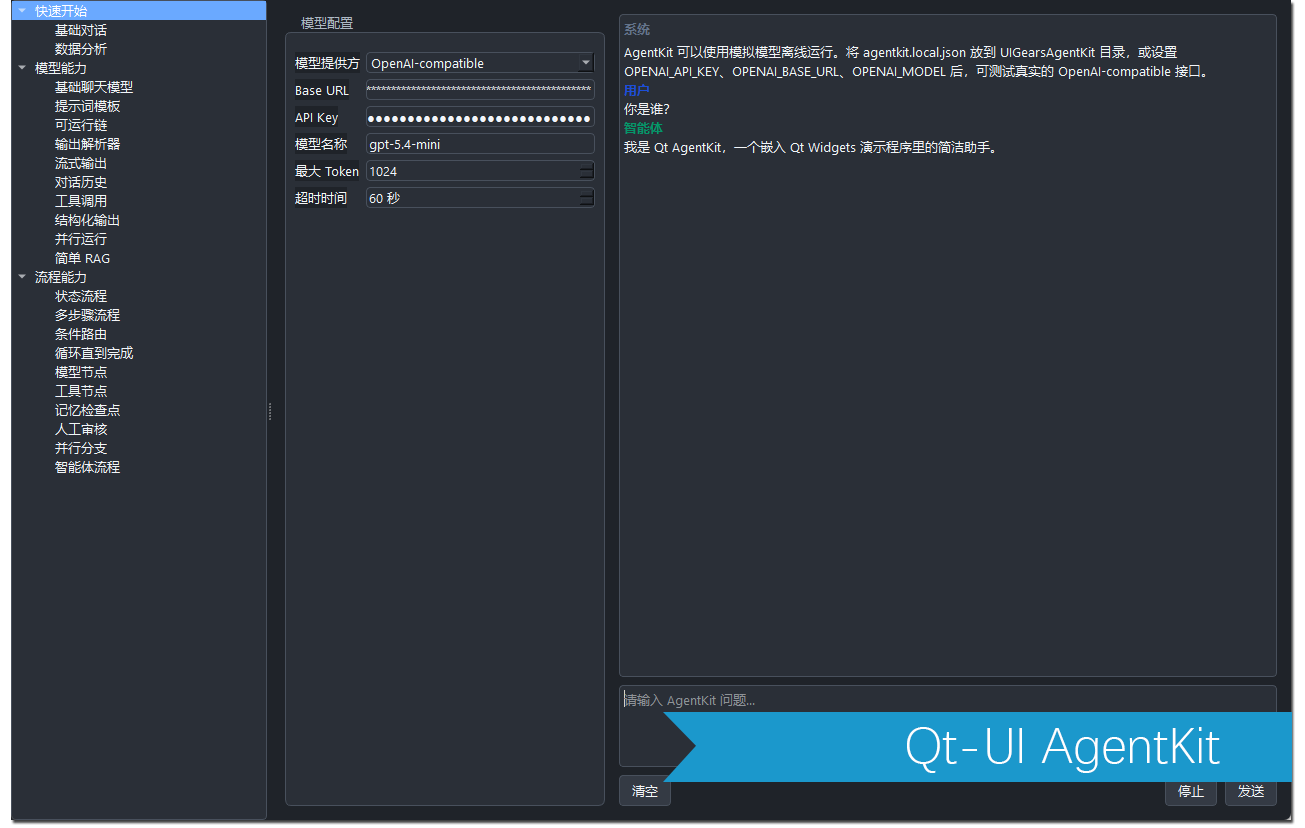Click the 最大 Token spinner arrows
Viewport: 1305px width, 828px height.
click(586, 171)
